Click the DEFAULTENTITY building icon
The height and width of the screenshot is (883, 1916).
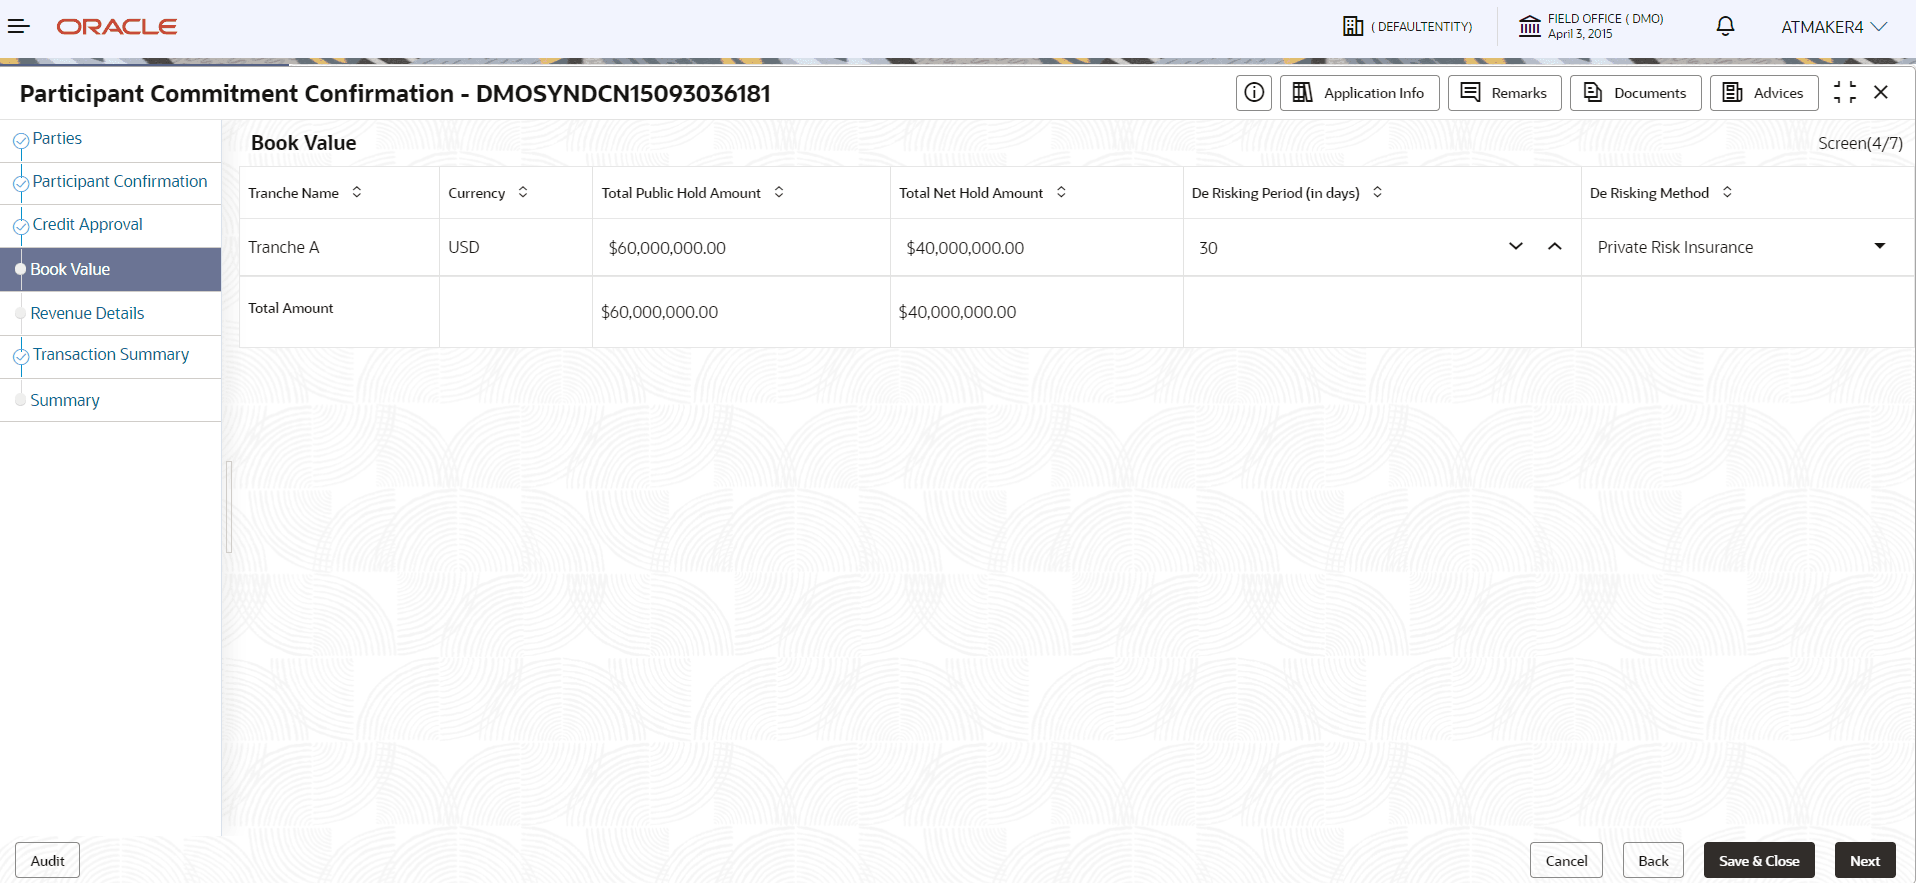pyautogui.click(x=1353, y=27)
